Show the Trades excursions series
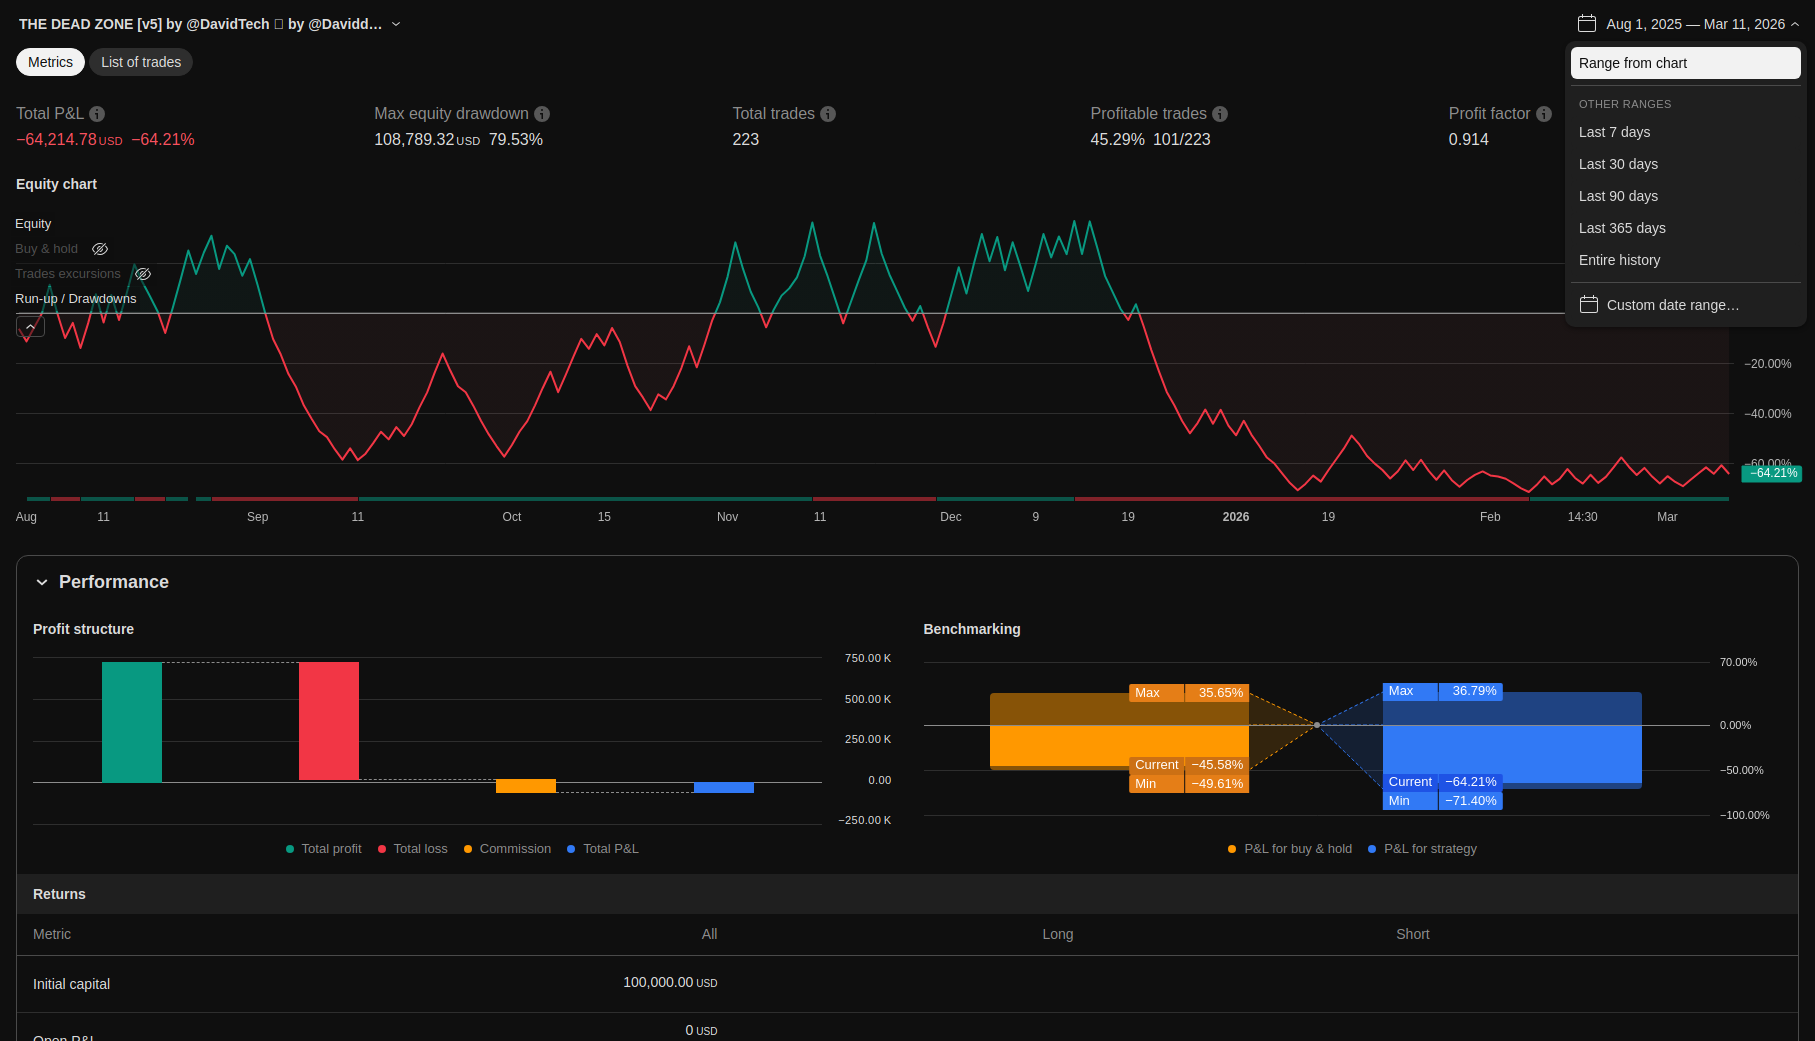The height and width of the screenshot is (1041, 1815). (x=143, y=274)
